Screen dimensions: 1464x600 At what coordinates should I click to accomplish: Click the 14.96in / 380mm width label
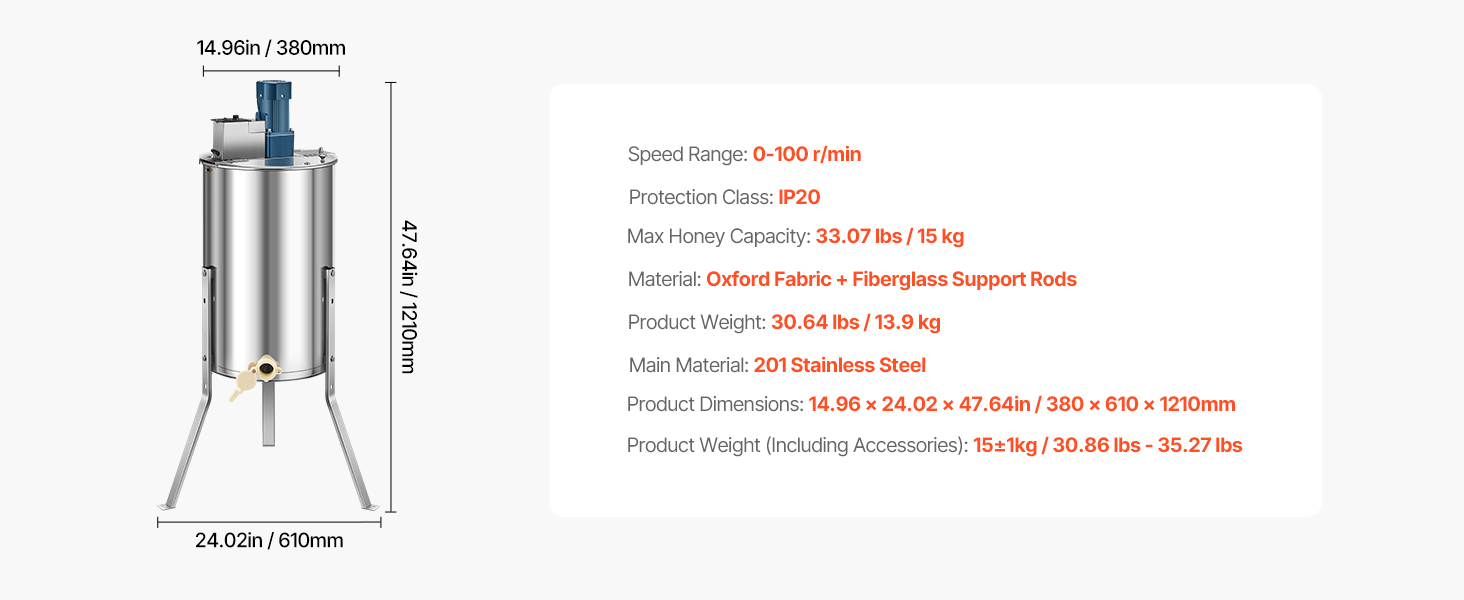[x=271, y=48]
